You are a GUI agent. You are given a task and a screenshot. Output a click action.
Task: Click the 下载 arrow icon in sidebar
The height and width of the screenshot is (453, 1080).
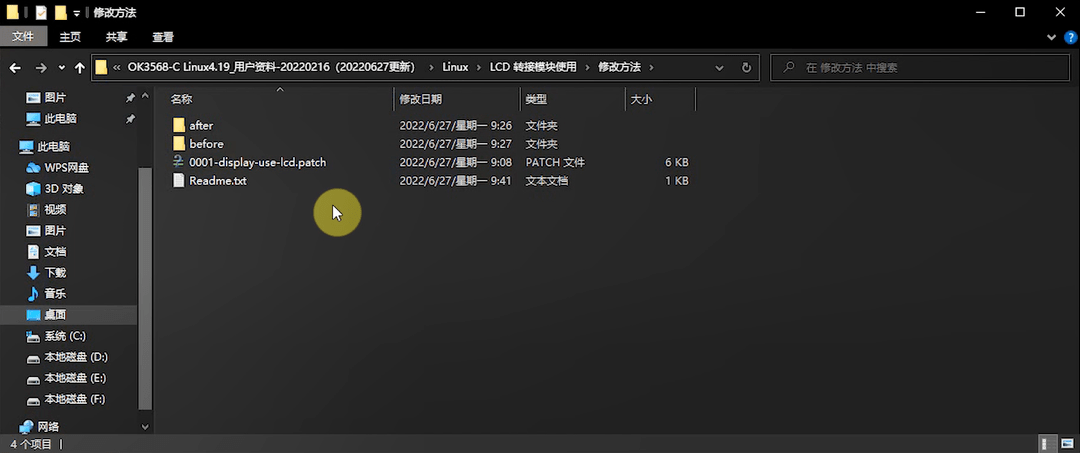pyautogui.click(x=33, y=273)
